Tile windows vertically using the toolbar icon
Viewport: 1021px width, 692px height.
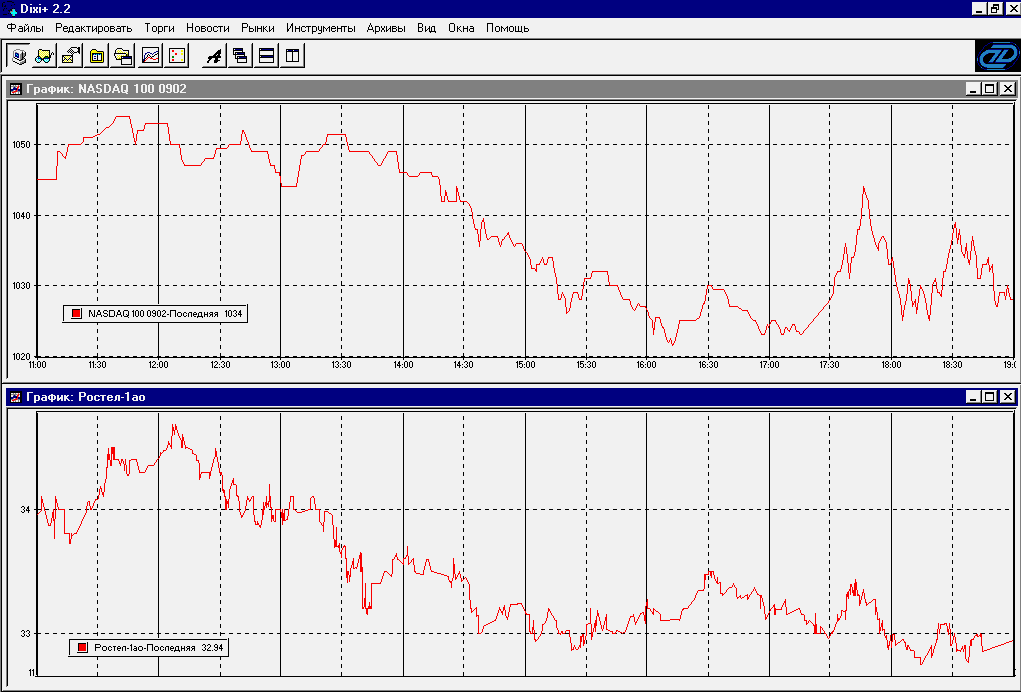click(293, 56)
